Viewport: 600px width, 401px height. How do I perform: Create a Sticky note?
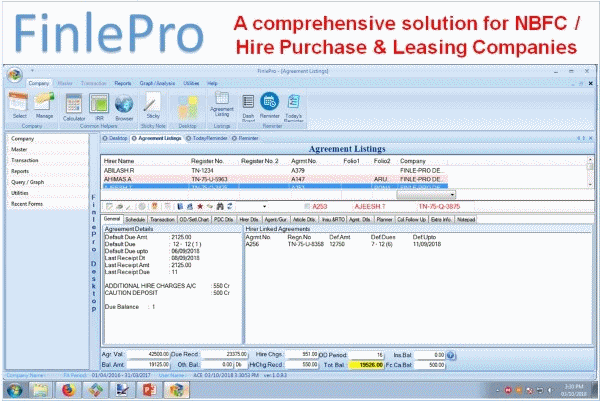pos(153,105)
